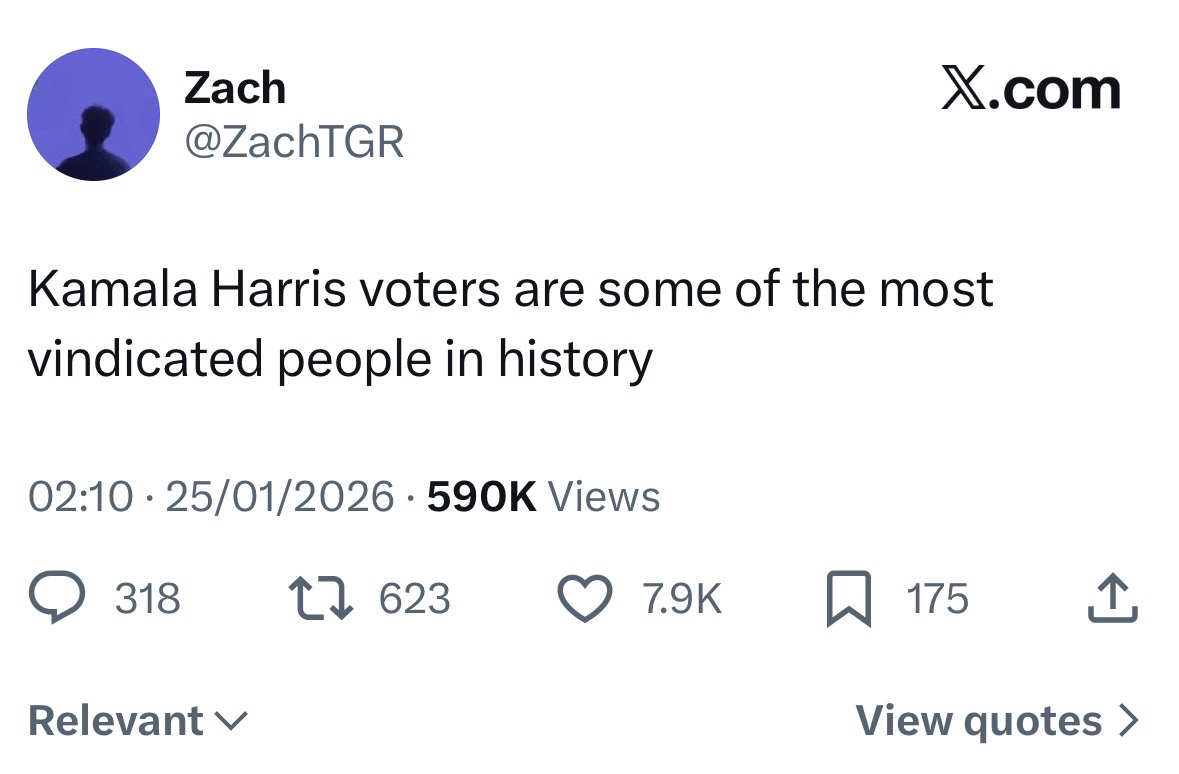1179x774 pixels.
Task: Click the tweet text about Kamala Harris voters
Action: tap(510, 323)
